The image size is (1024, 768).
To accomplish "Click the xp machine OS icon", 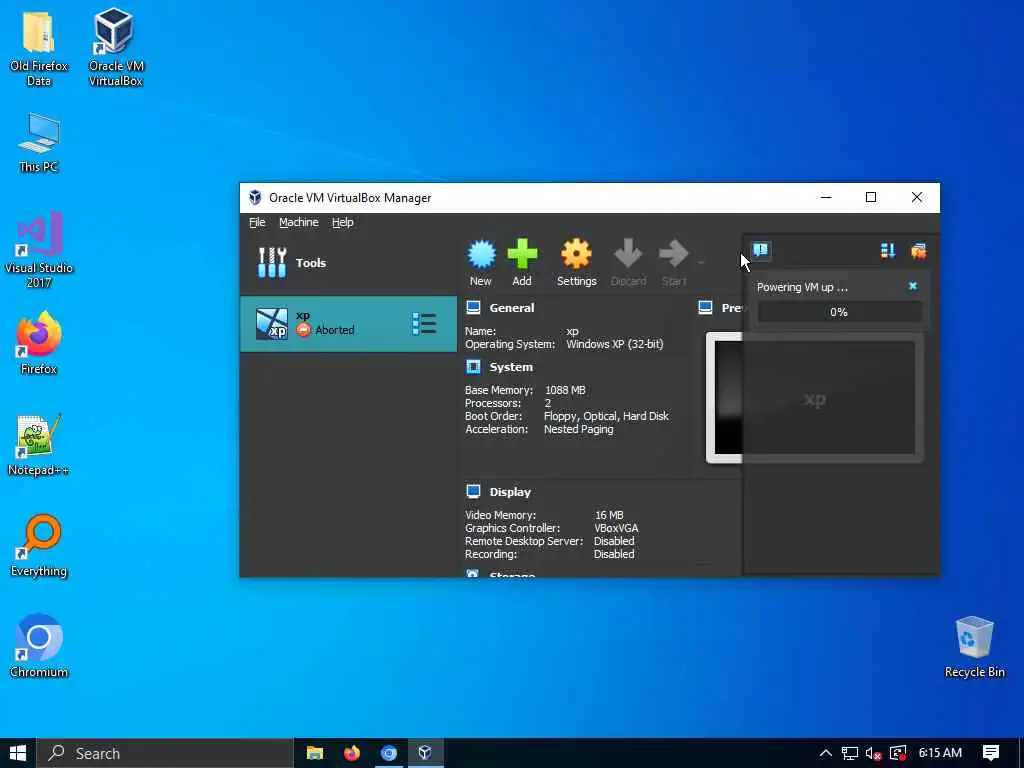I will 272,324.
